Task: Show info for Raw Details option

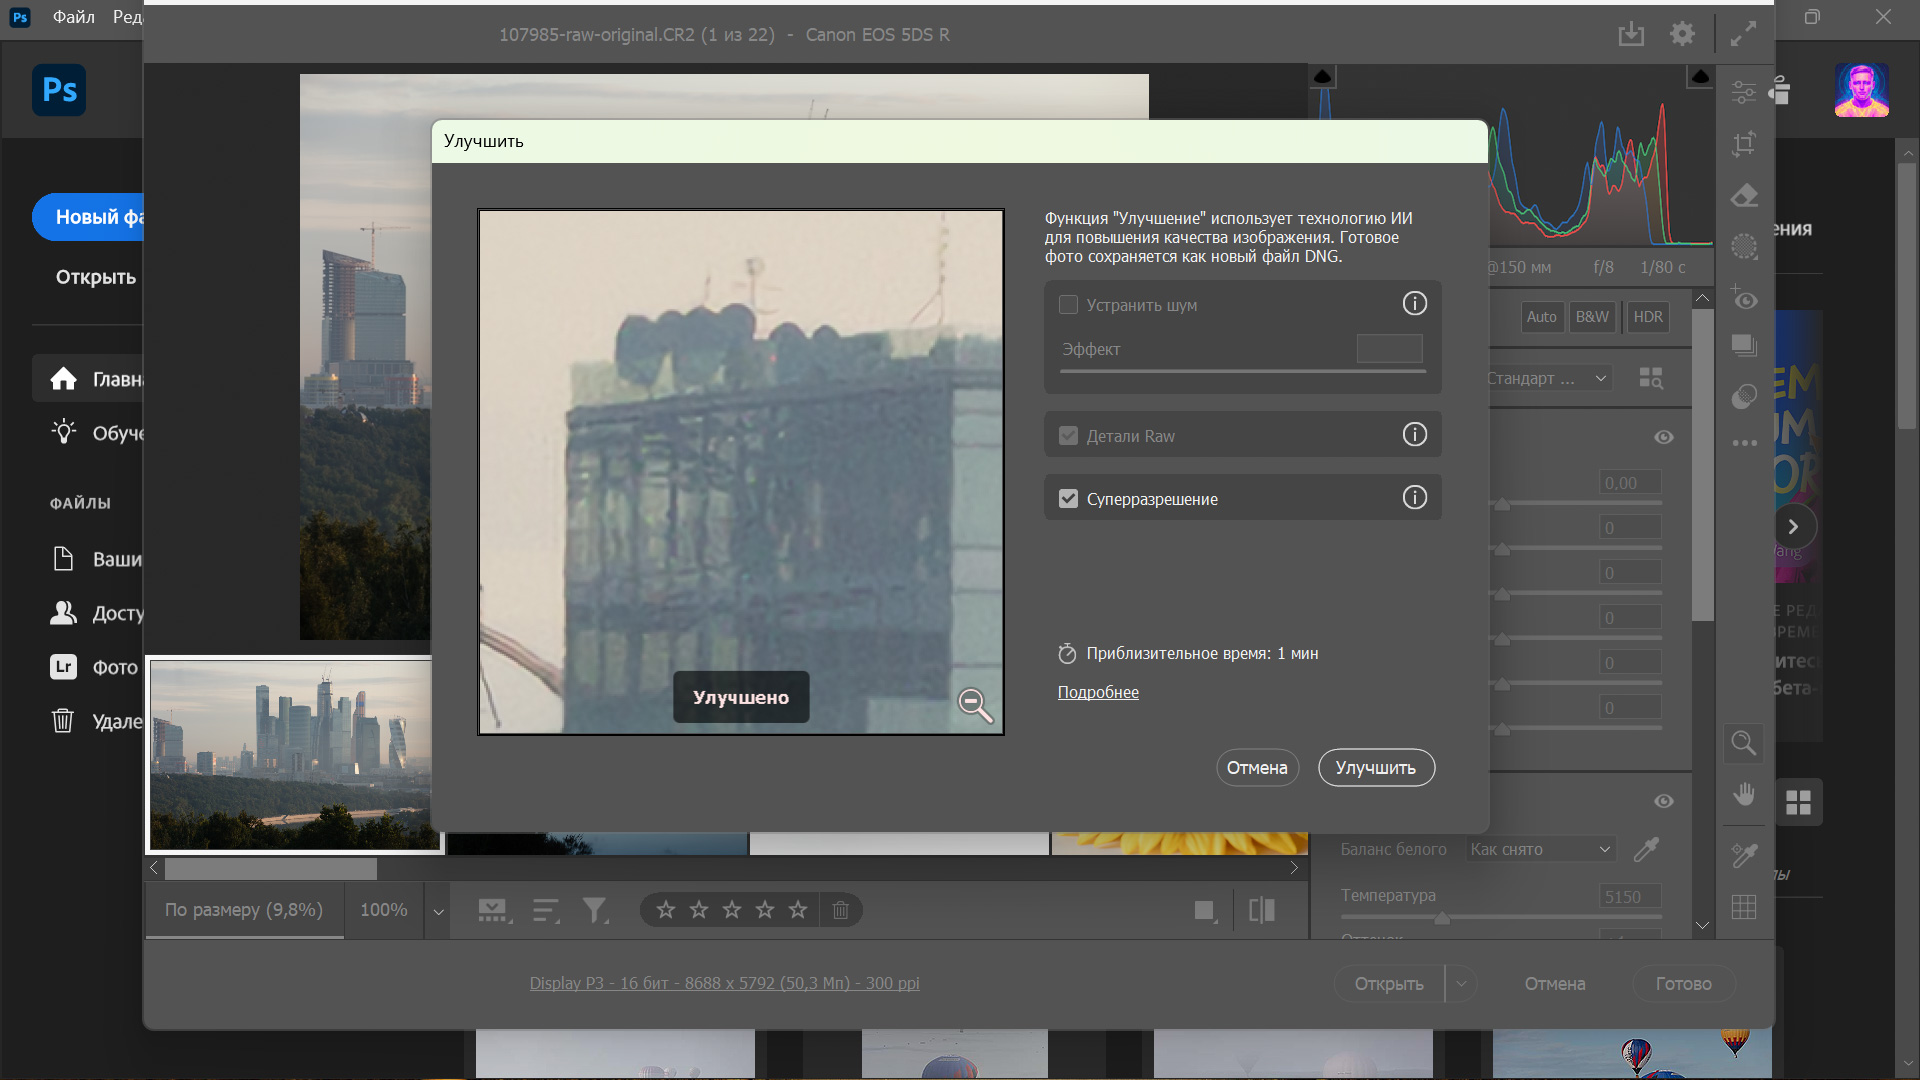Action: click(1414, 434)
